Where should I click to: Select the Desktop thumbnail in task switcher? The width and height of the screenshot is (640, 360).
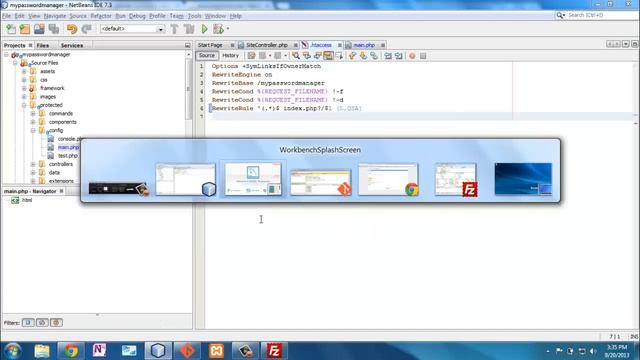[x=523, y=179]
